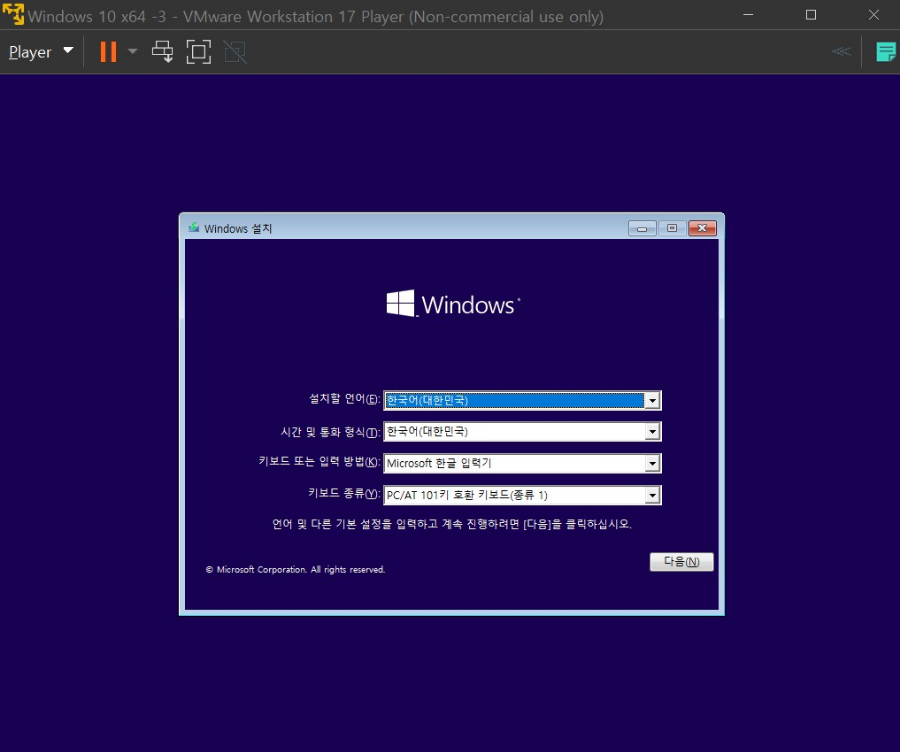This screenshot has height=752, width=900.
Task: Open the keyboard input method dropdown
Action: tap(652, 463)
